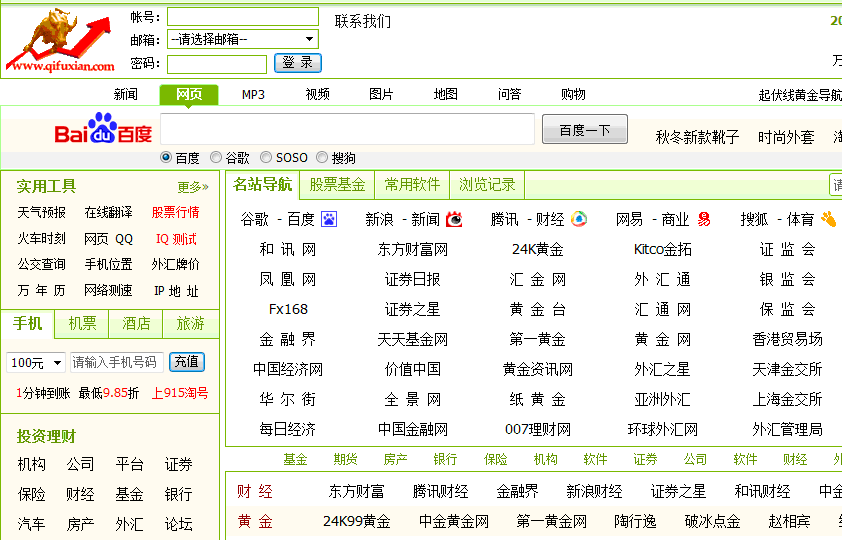Click the Baidu paw icon beside 谷歌 - 百度
The height and width of the screenshot is (540, 842).
tap(329, 220)
